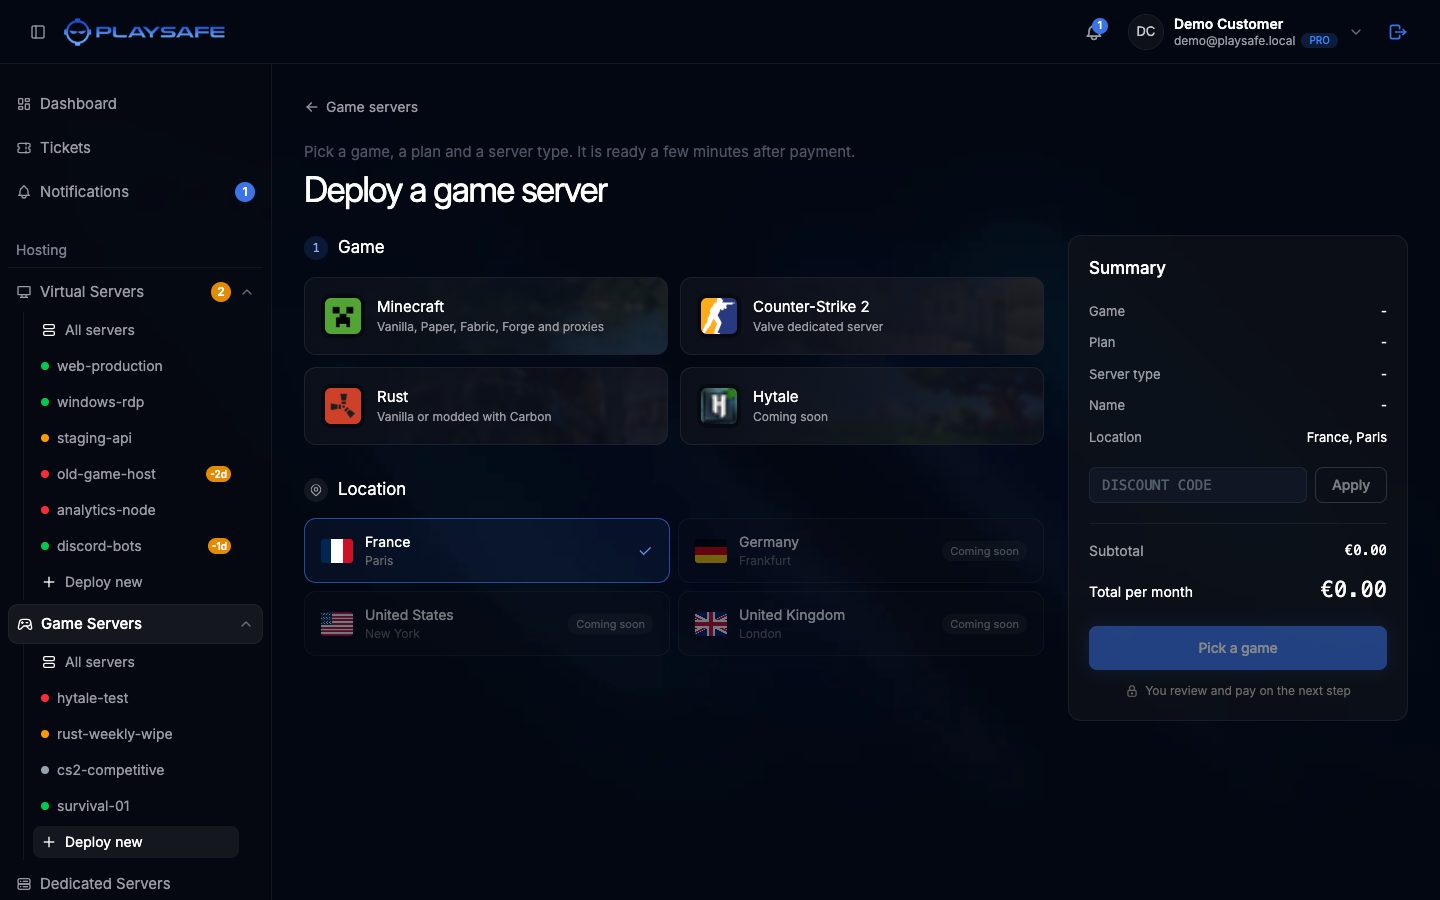Open Tickets in sidebar
The height and width of the screenshot is (900, 1440).
(x=135, y=148)
